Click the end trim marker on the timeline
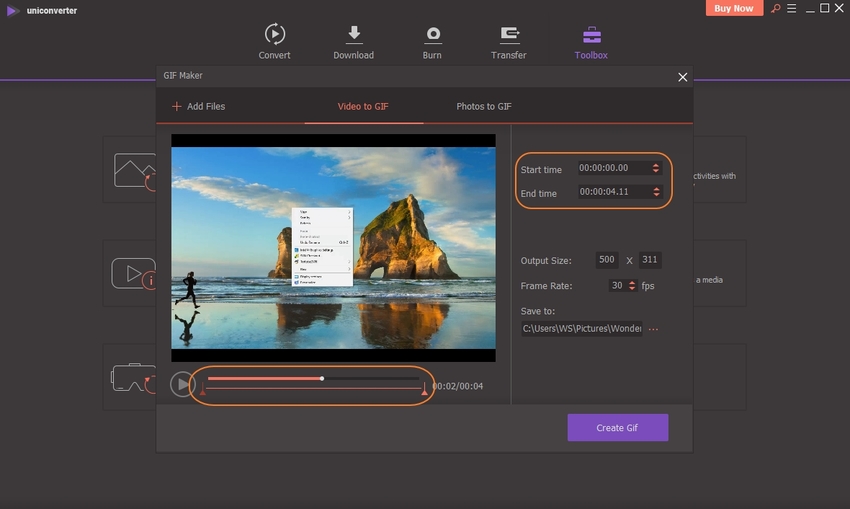The image size is (850, 509). coord(425,391)
